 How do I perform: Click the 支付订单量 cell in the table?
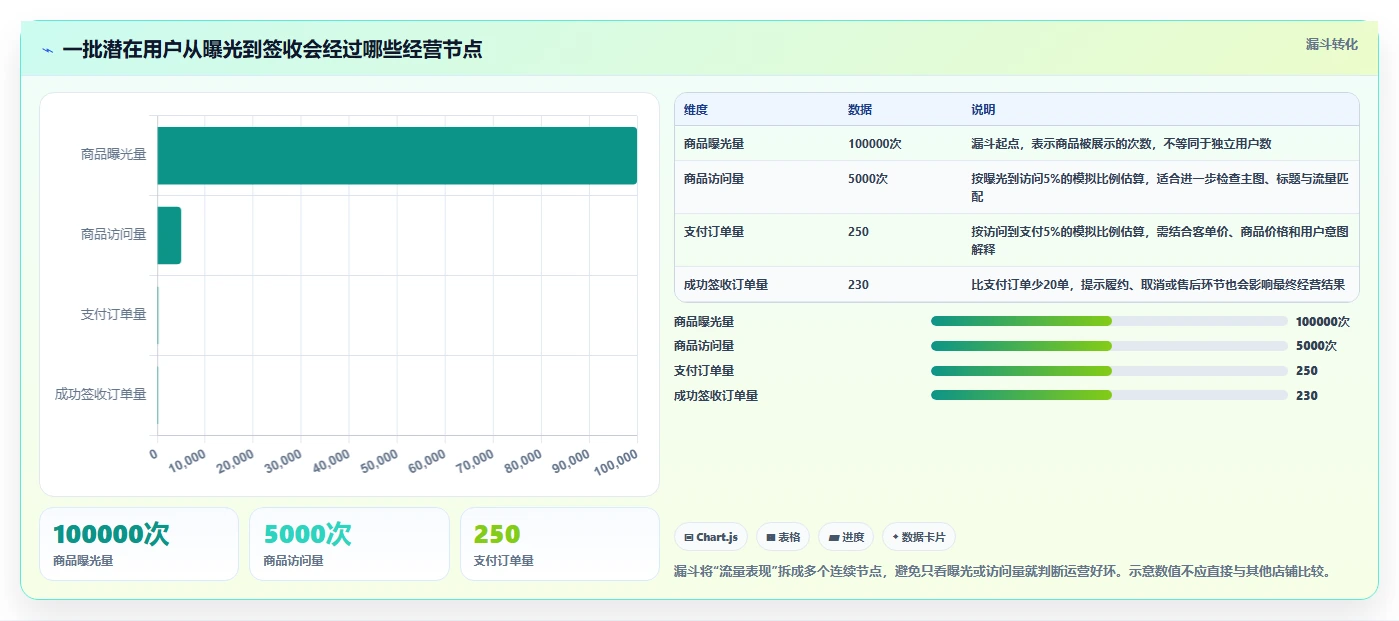tap(714, 232)
